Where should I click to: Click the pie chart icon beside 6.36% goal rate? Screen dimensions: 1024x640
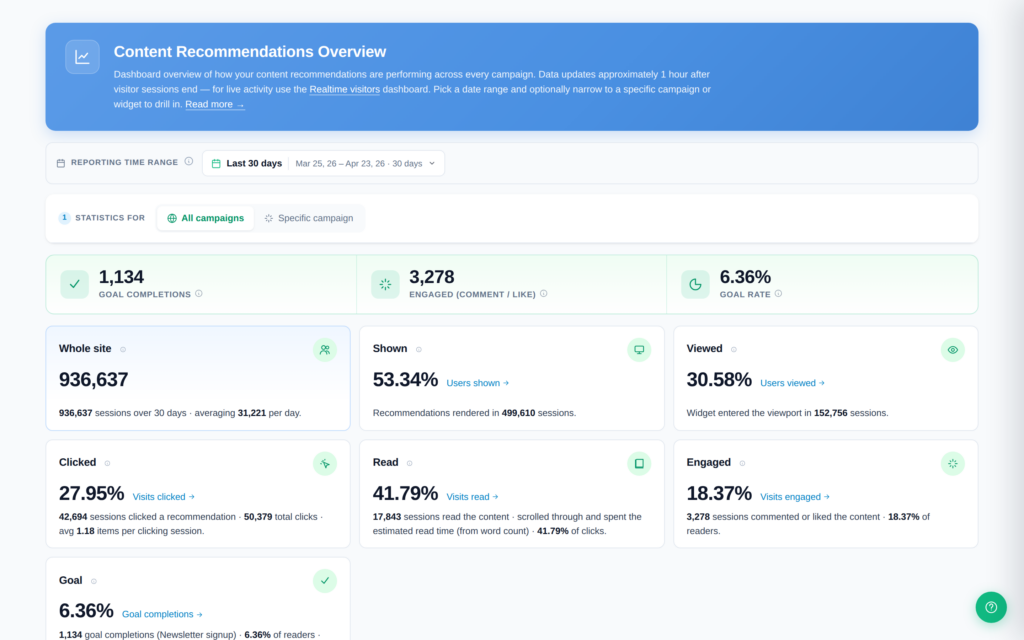pyautogui.click(x=696, y=284)
